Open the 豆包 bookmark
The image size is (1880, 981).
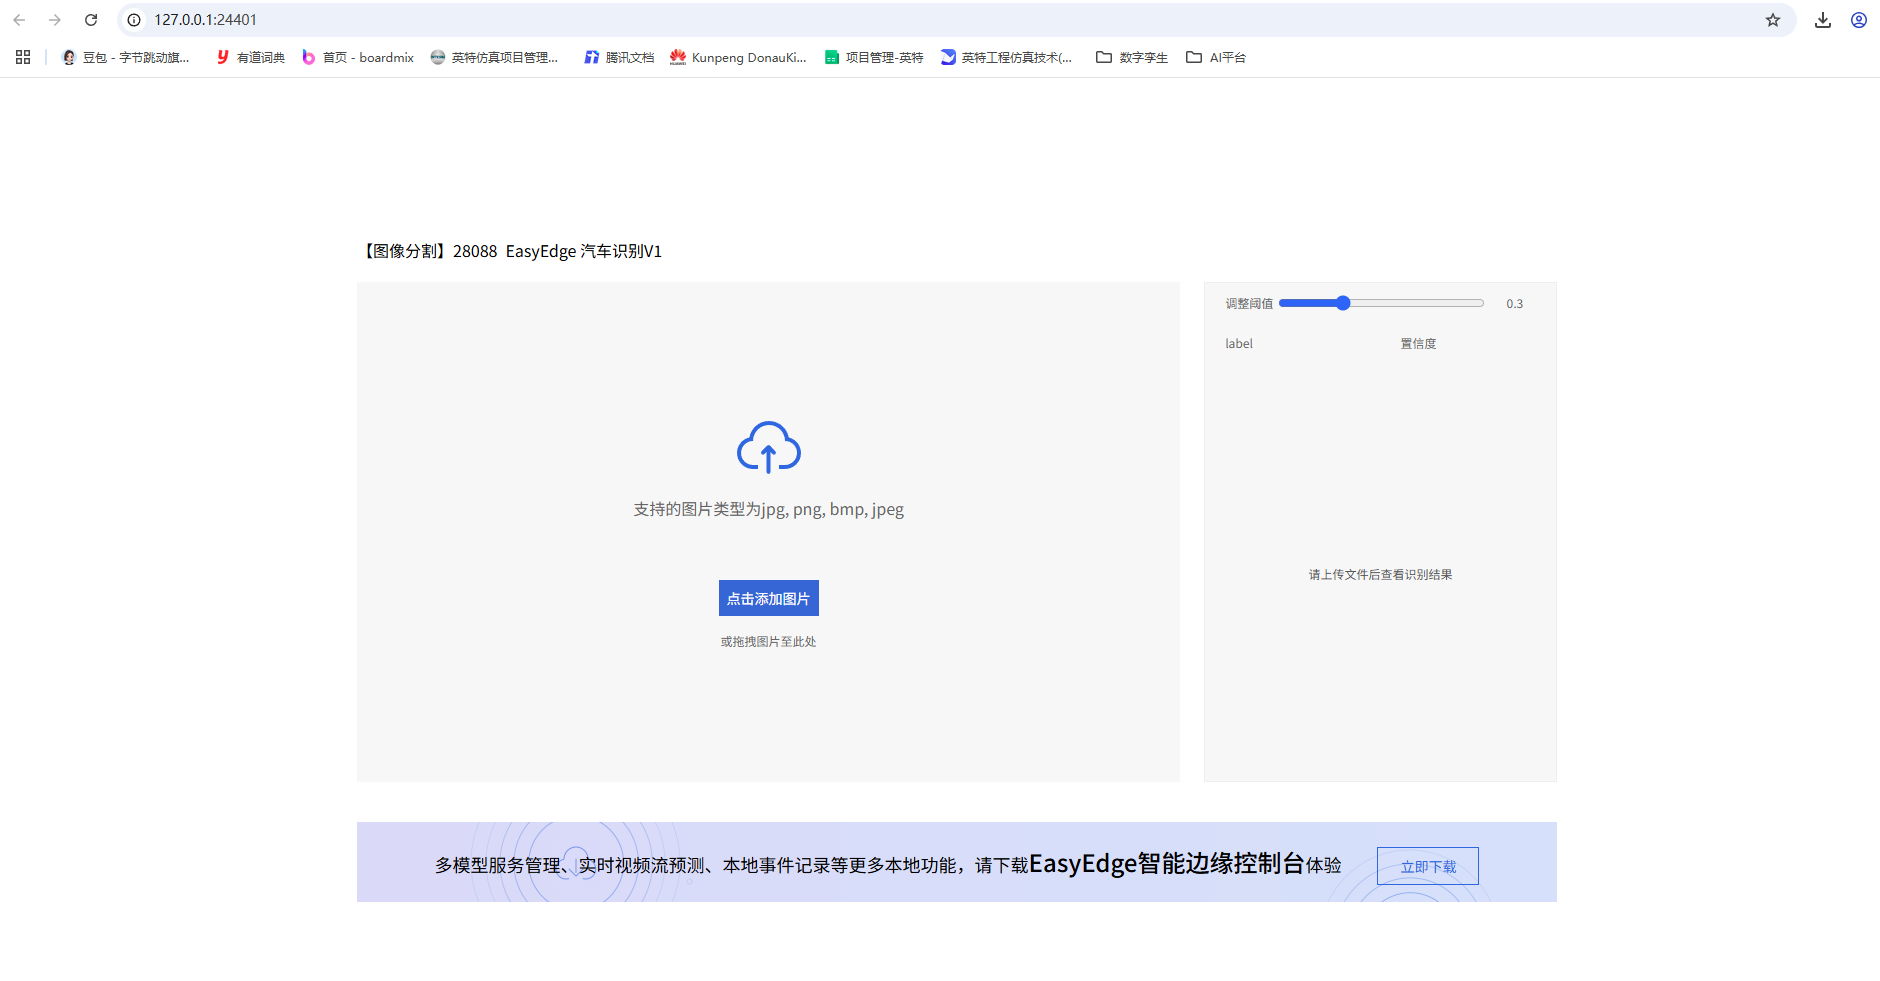(x=125, y=57)
